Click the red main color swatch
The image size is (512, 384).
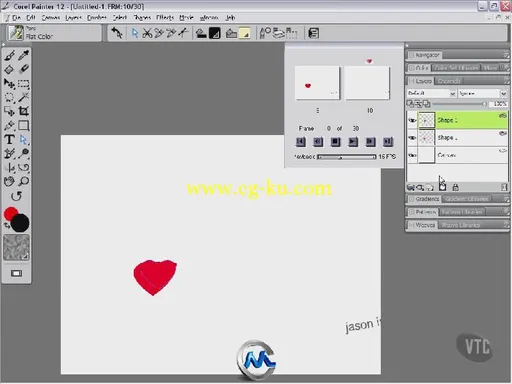click(x=10, y=213)
